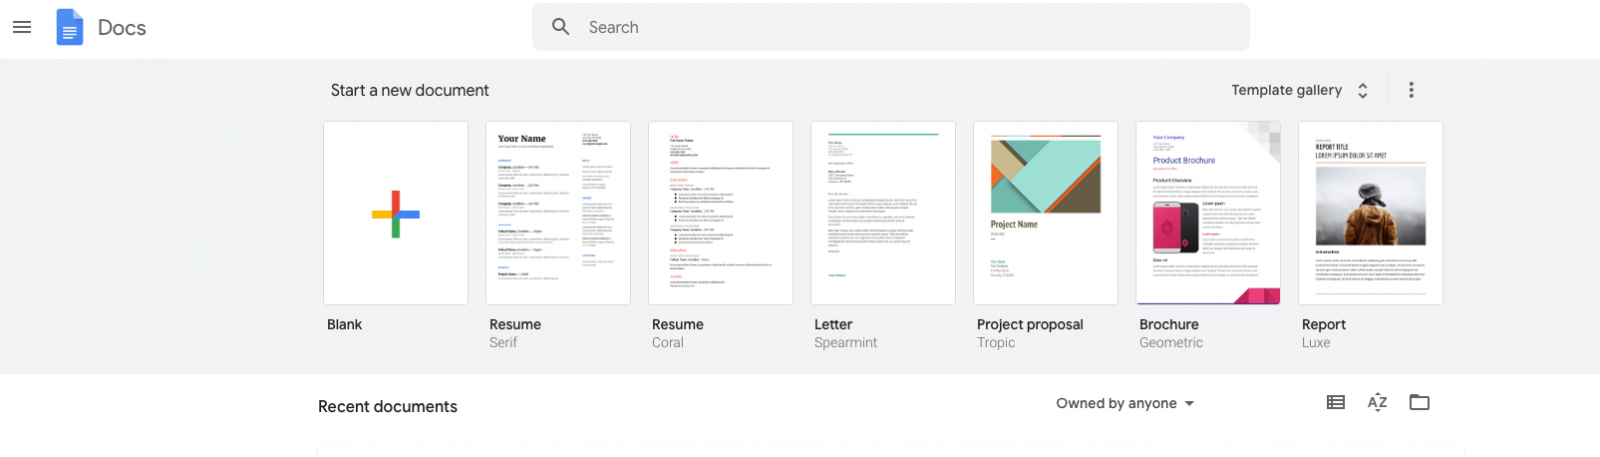The image size is (1600, 457).
Task: Open the file picker folder icon
Action: tap(1419, 402)
